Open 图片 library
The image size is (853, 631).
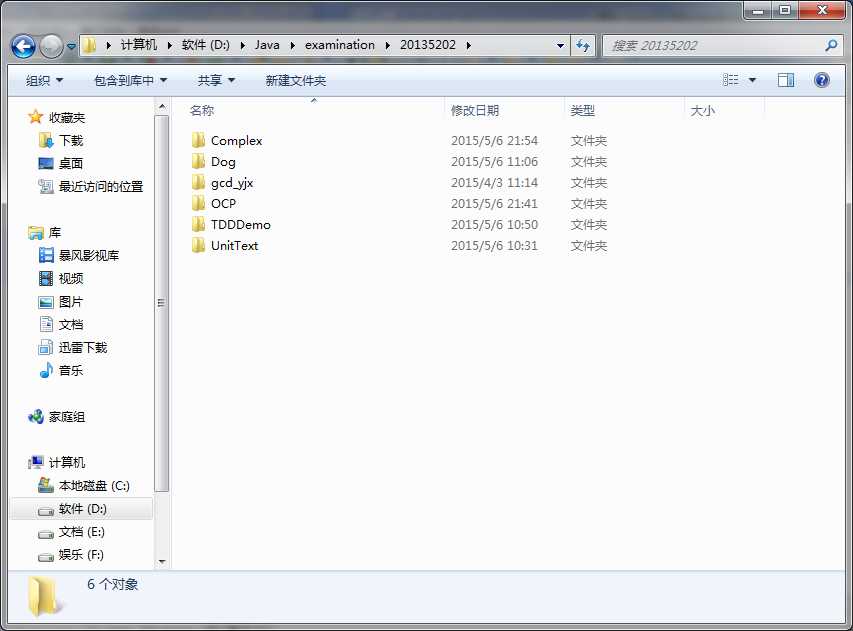71,301
